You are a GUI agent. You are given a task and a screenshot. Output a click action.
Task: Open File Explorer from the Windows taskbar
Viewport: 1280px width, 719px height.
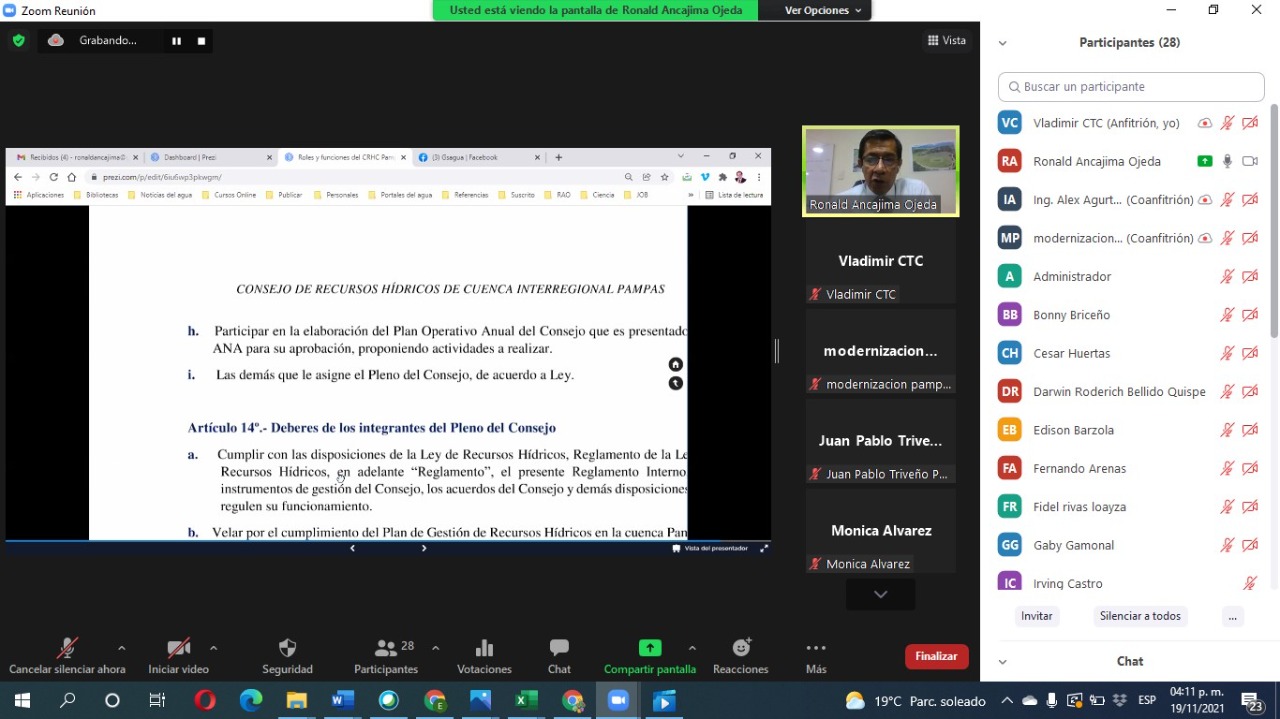pos(297,701)
